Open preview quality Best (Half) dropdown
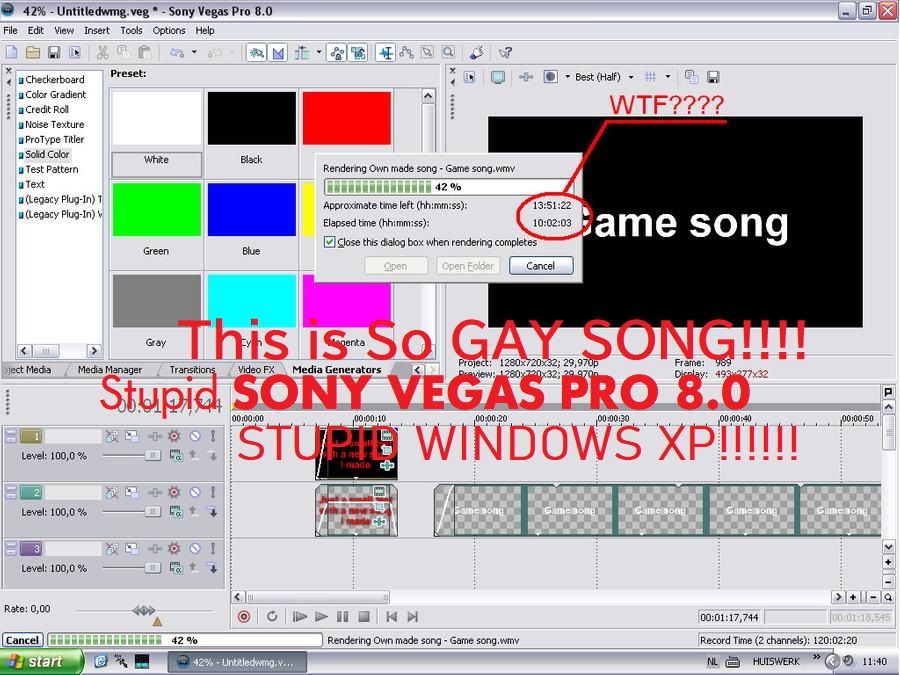The height and width of the screenshot is (675, 900). click(x=631, y=77)
